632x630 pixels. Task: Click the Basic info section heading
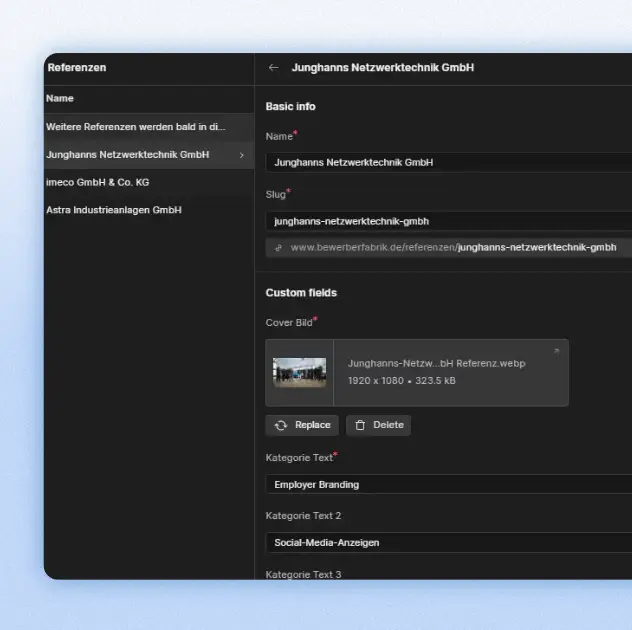(291, 106)
